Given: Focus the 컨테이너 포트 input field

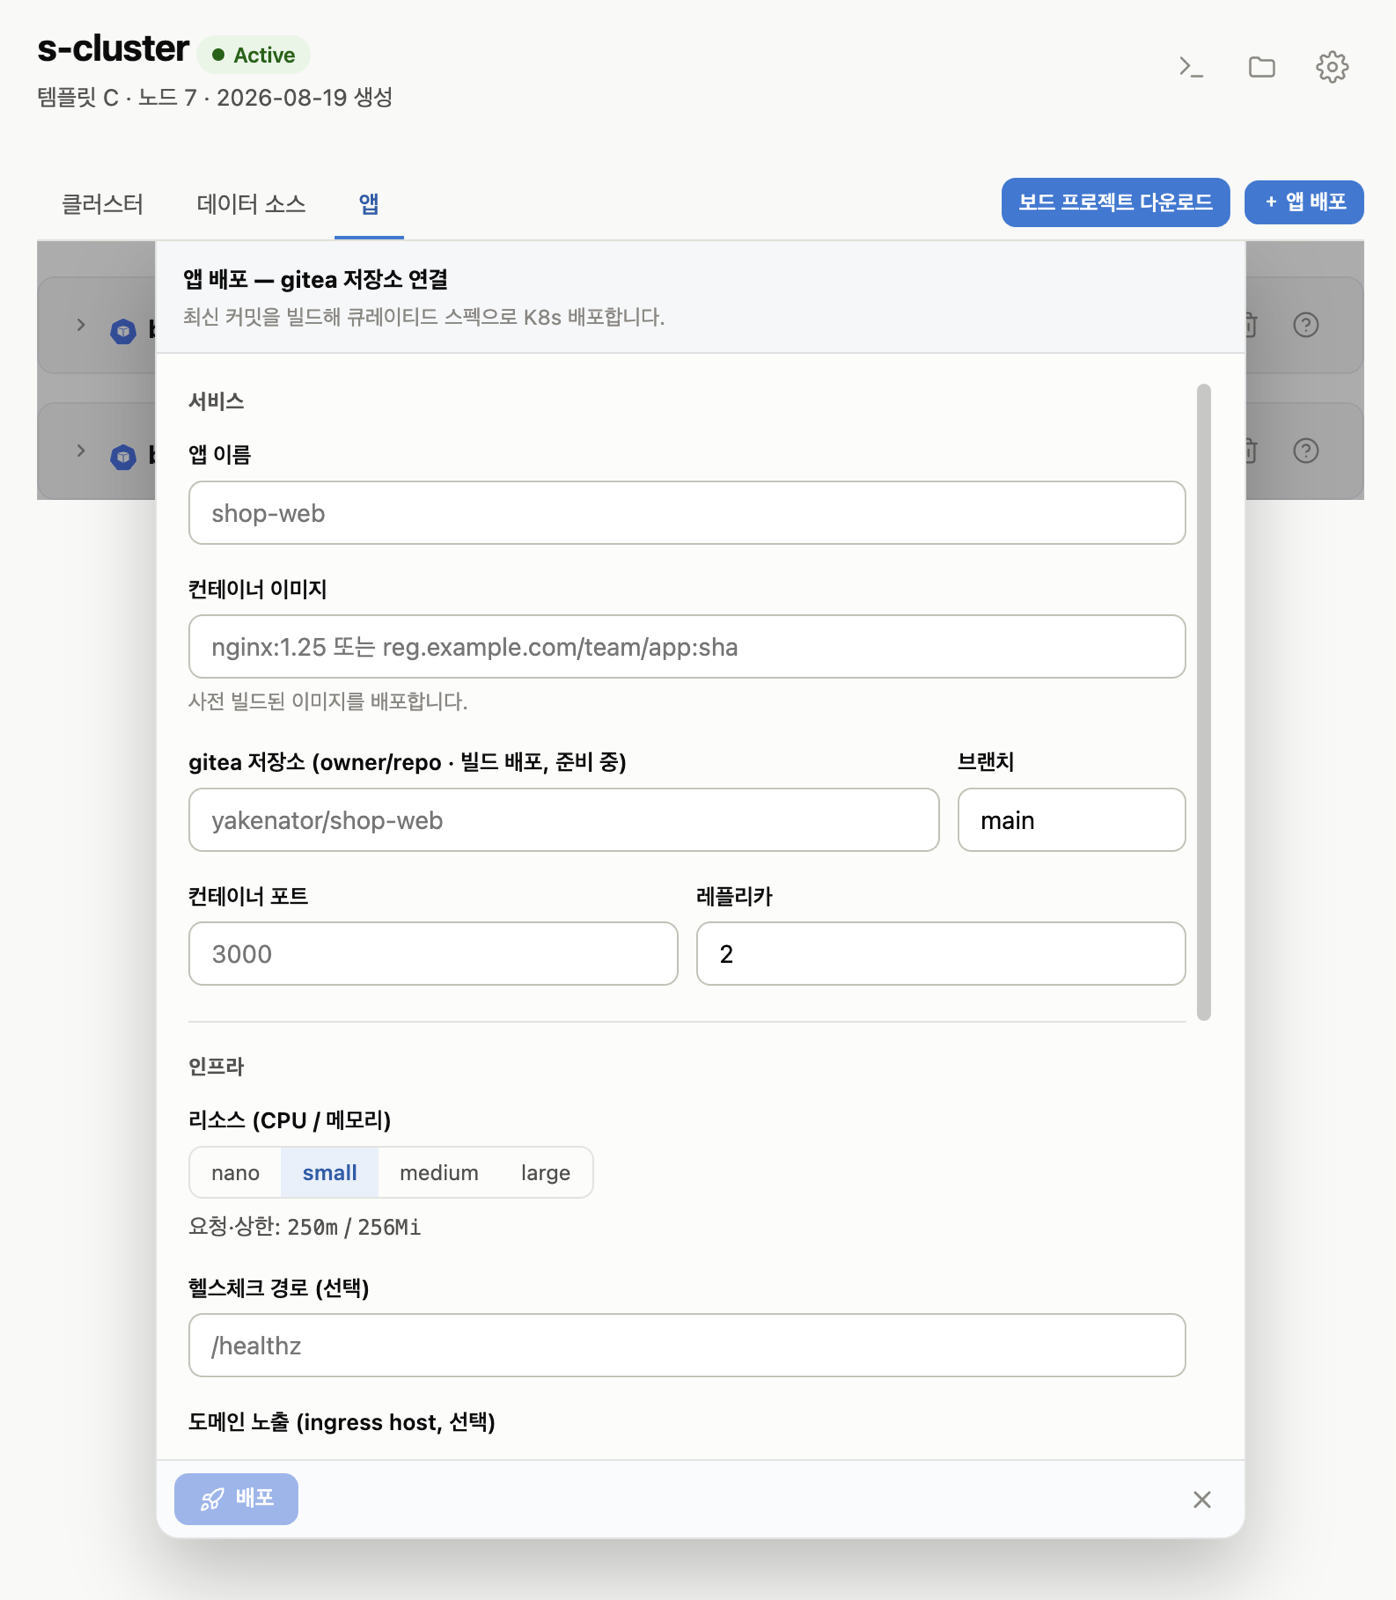Looking at the screenshot, I should pyautogui.click(x=433, y=954).
